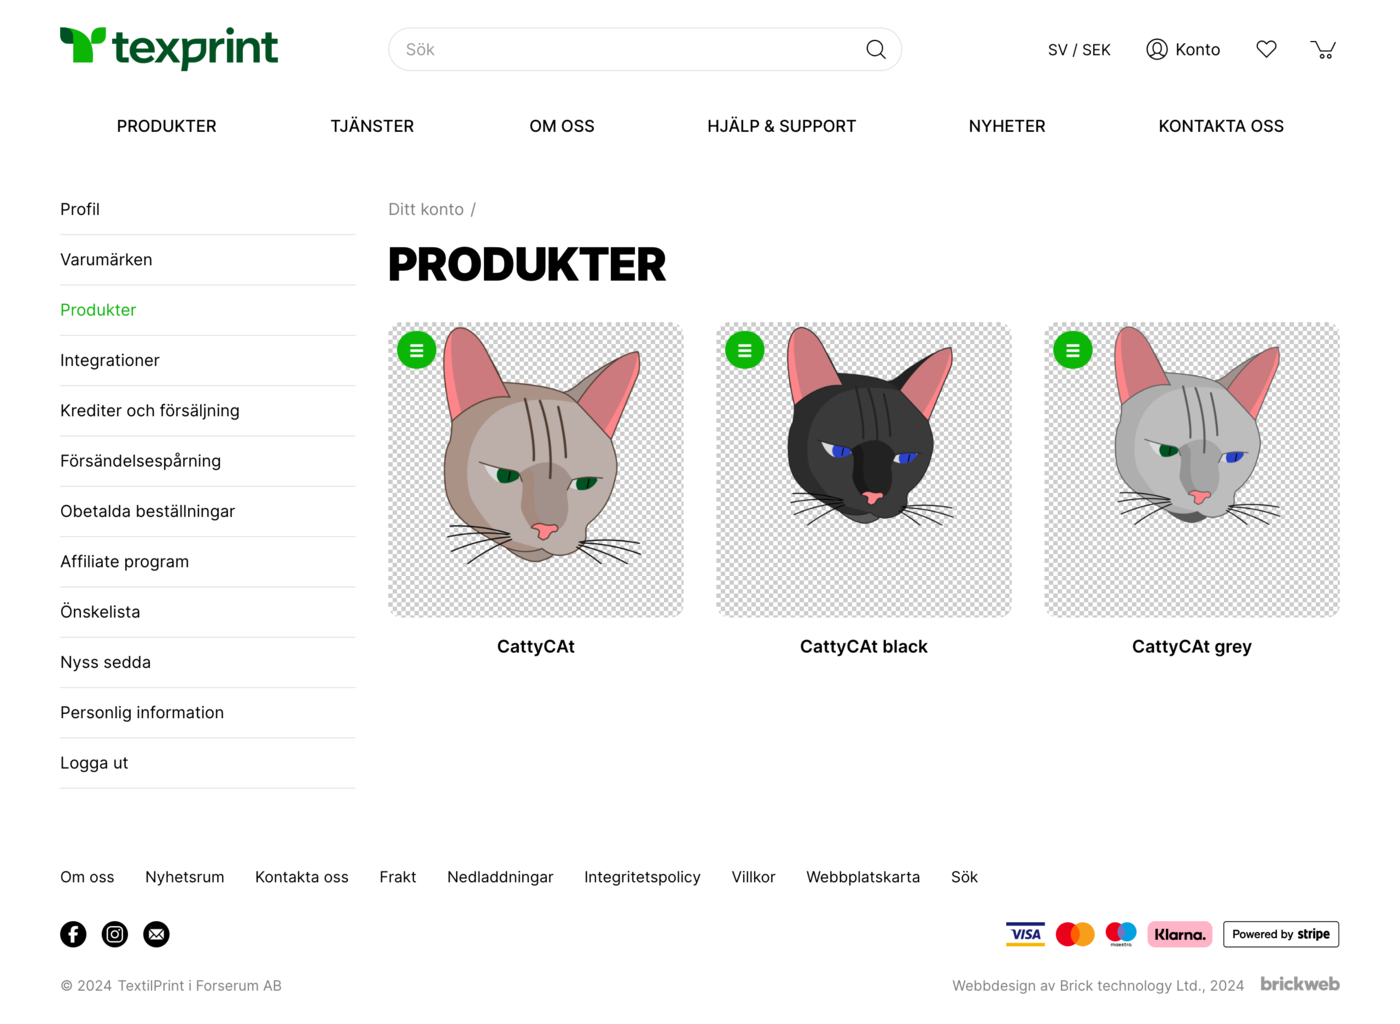Go to HJÄLP & SUPPORT menu
The image size is (1400, 1024).
click(x=781, y=126)
